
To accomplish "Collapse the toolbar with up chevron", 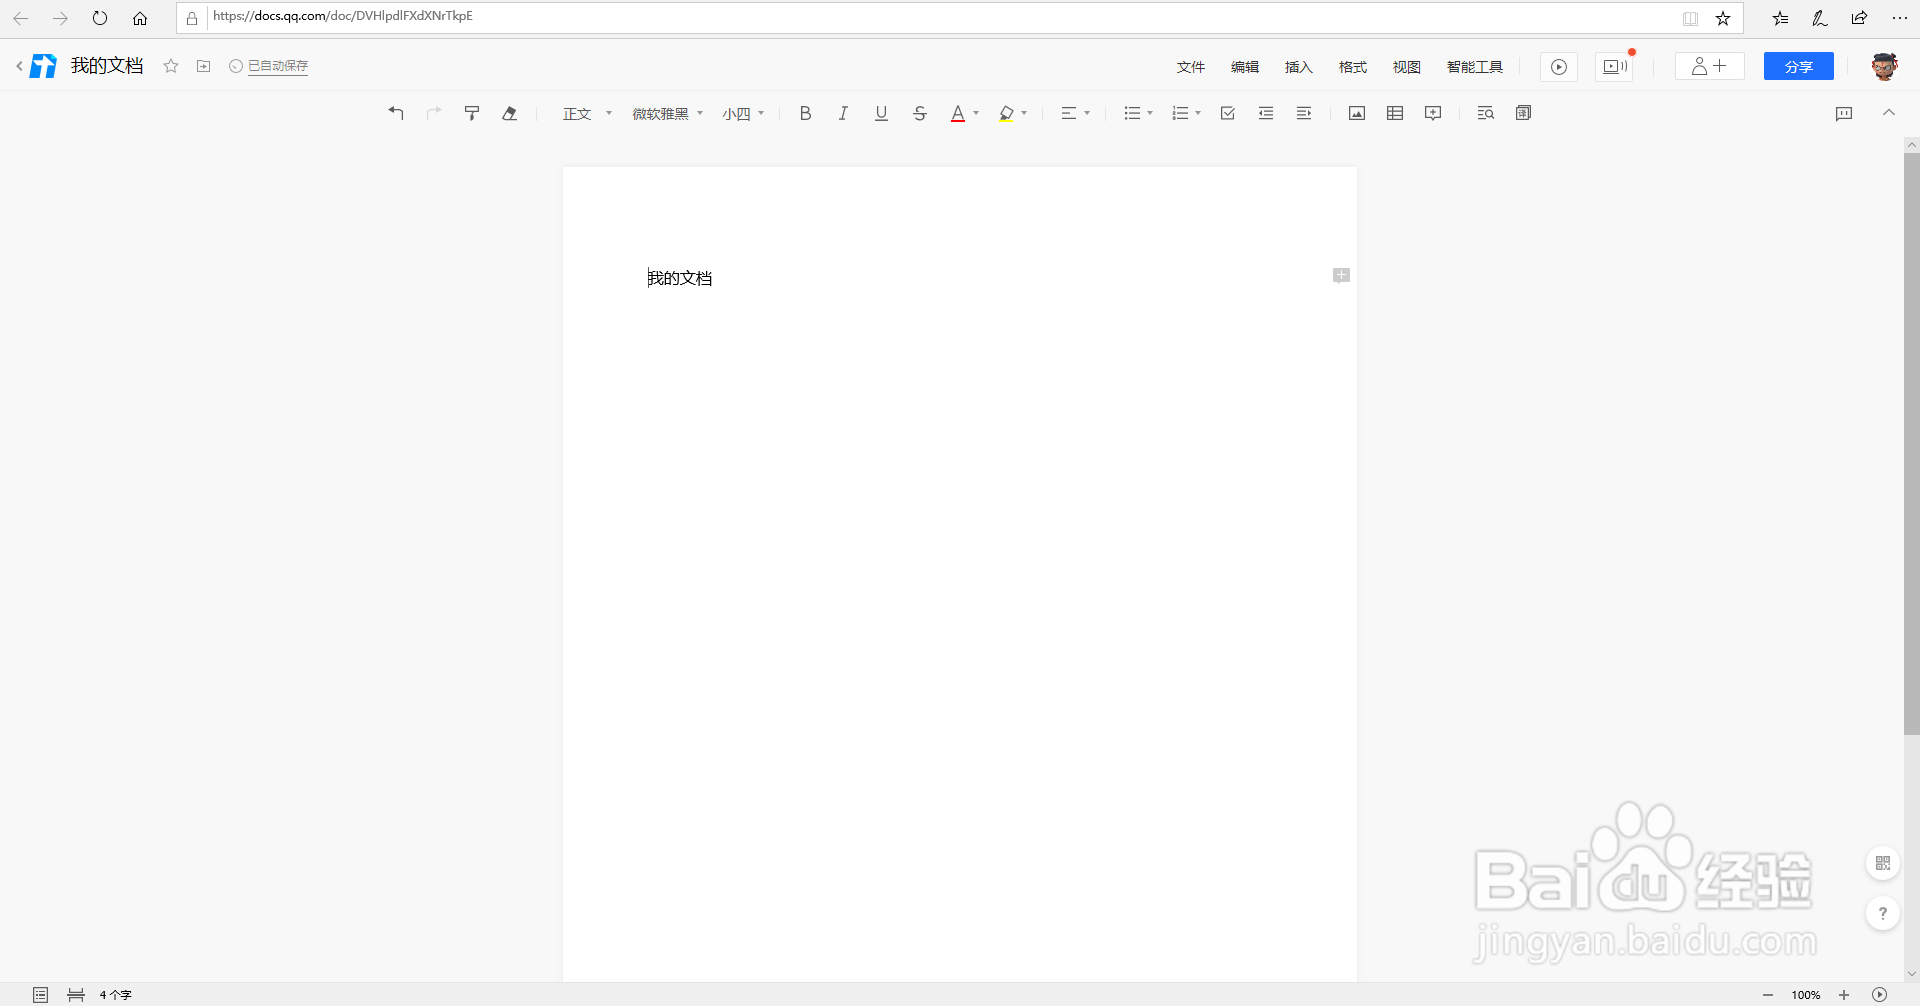I will [x=1889, y=112].
